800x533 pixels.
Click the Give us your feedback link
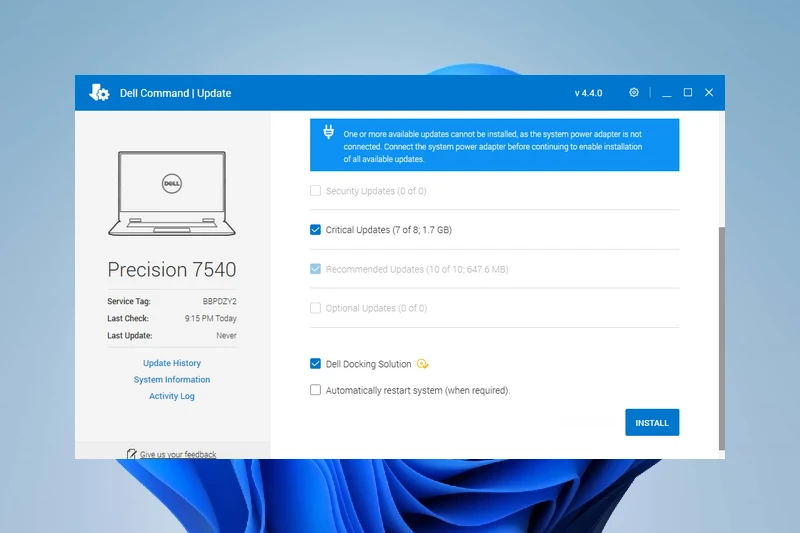(177, 454)
